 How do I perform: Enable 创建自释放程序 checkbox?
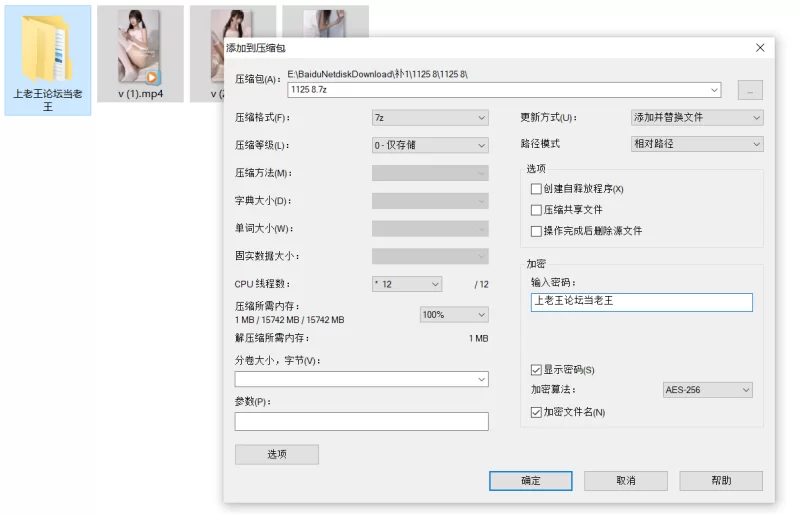(x=536, y=189)
